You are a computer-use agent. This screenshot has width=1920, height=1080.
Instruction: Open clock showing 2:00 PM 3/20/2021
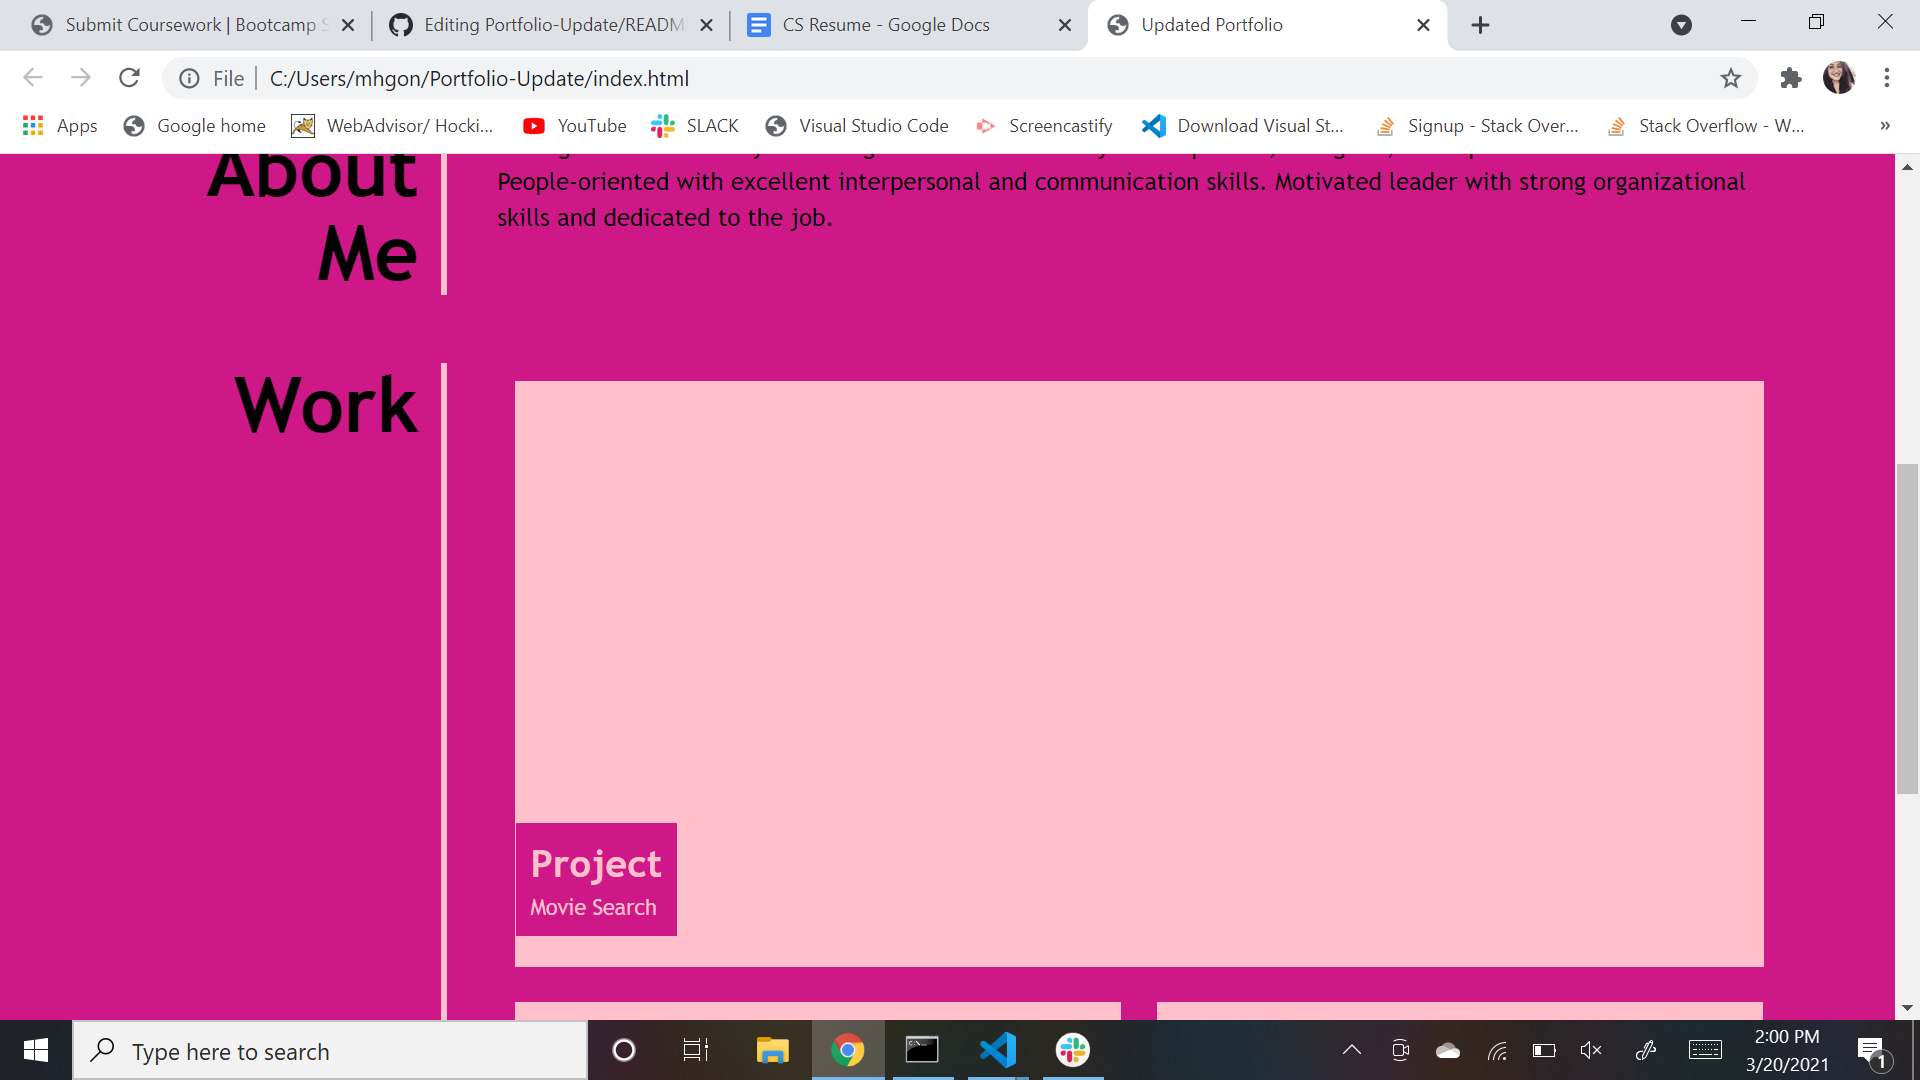pos(1787,1050)
